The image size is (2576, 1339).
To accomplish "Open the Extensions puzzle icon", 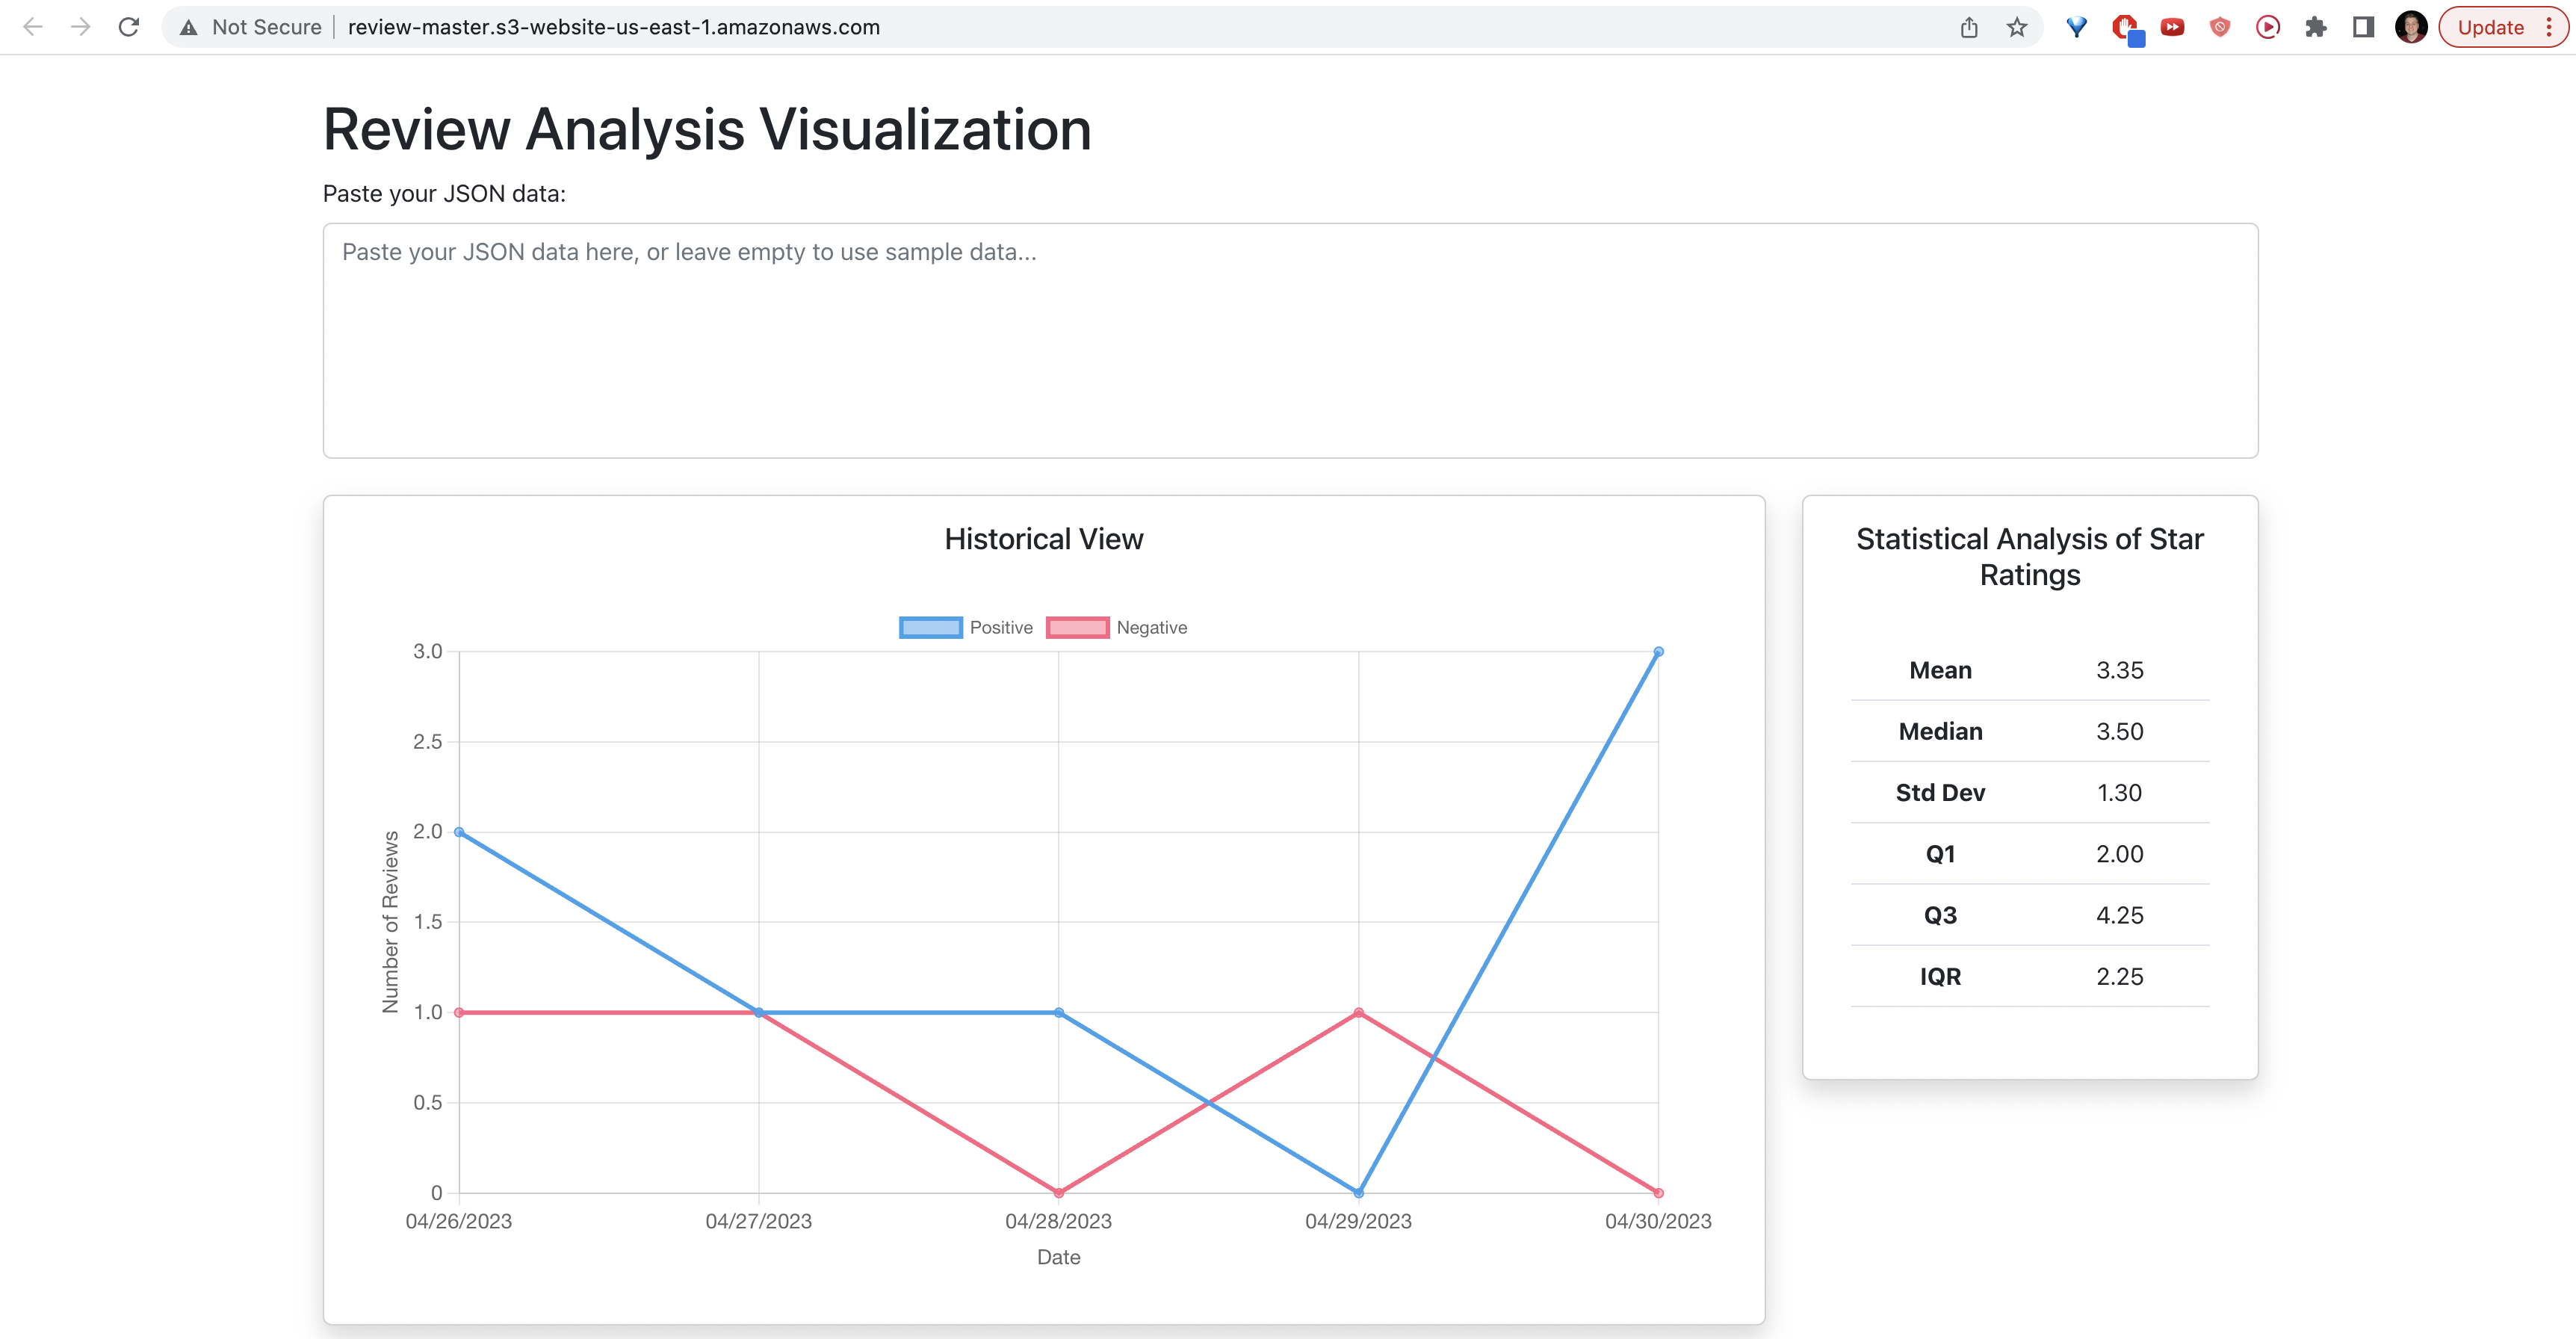I will coord(2316,27).
